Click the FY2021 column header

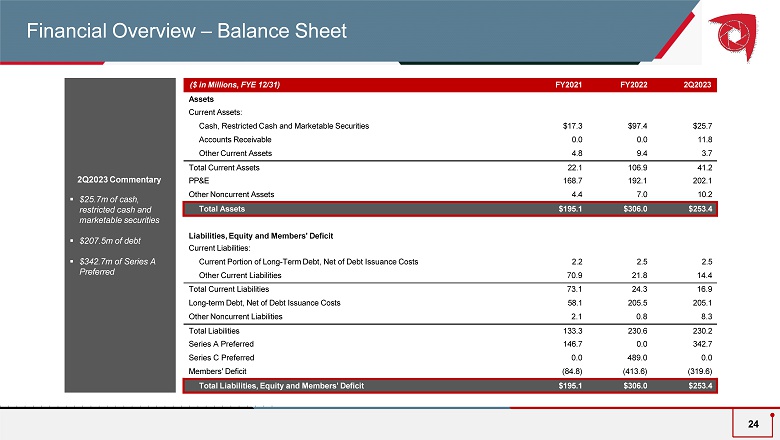click(570, 85)
